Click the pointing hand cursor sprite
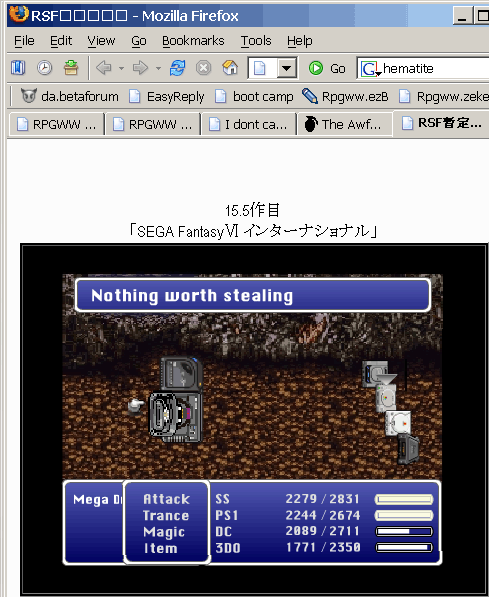Screen dimensions: 489x597 point(136,405)
